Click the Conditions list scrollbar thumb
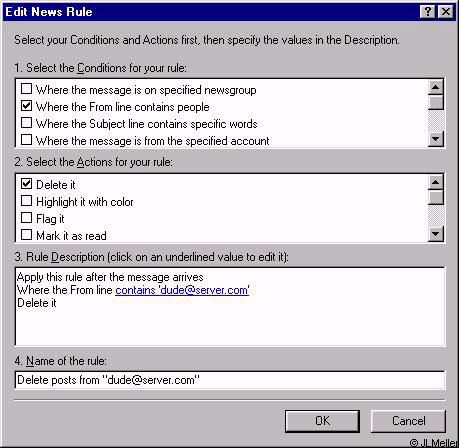This screenshot has width=459, height=448. click(436, 102)
